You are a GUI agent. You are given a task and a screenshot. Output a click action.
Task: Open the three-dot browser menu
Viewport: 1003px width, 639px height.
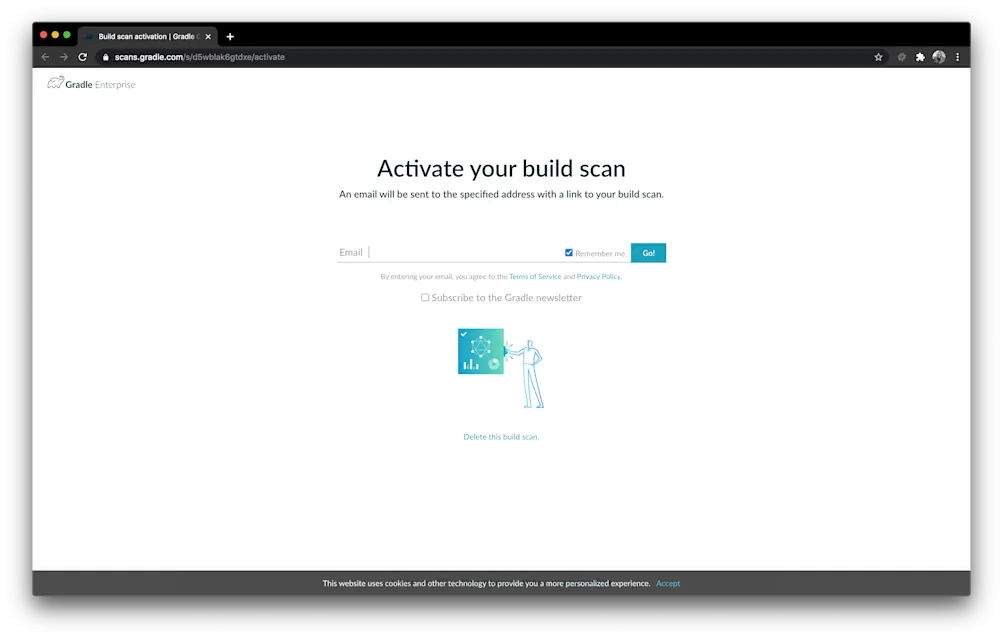pos(957,57)
